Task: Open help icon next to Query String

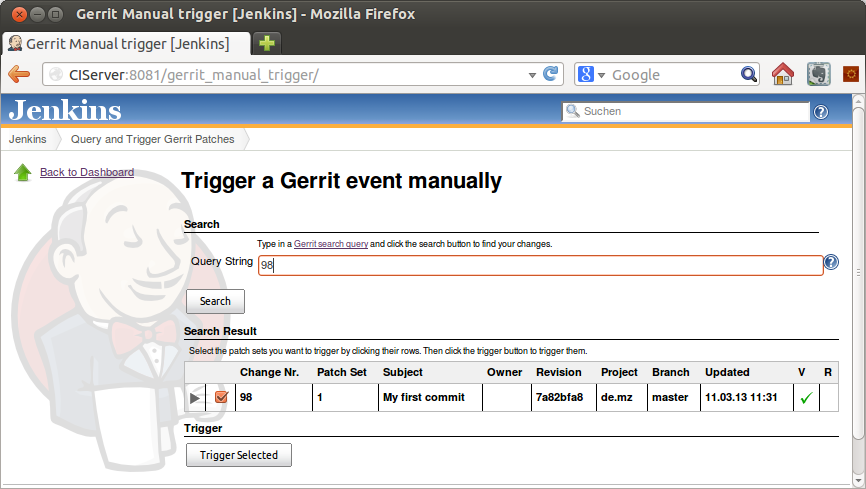Action: [x=831, y=263]
